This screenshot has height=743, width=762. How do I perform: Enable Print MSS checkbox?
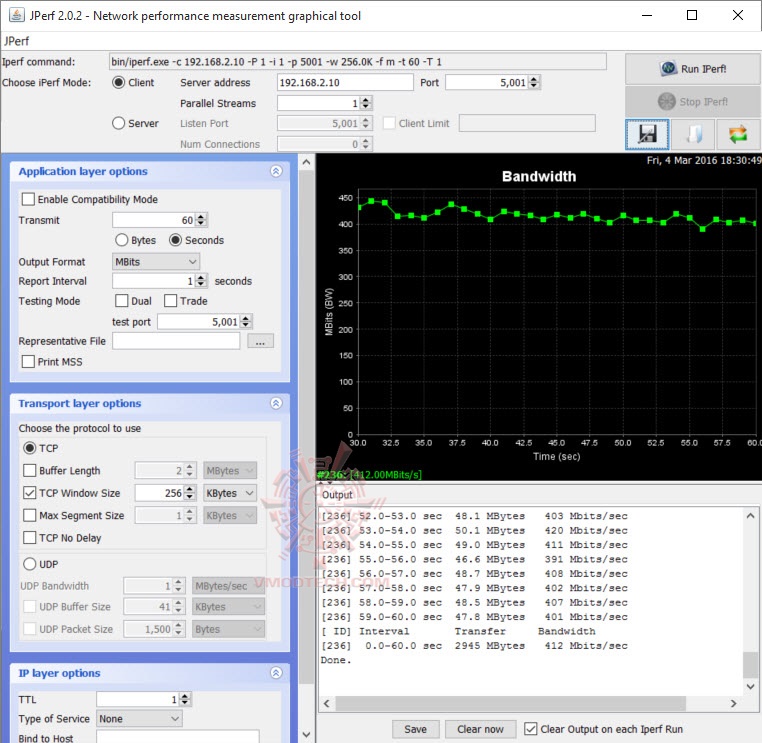pyautogui.click(x=28, y=362)
